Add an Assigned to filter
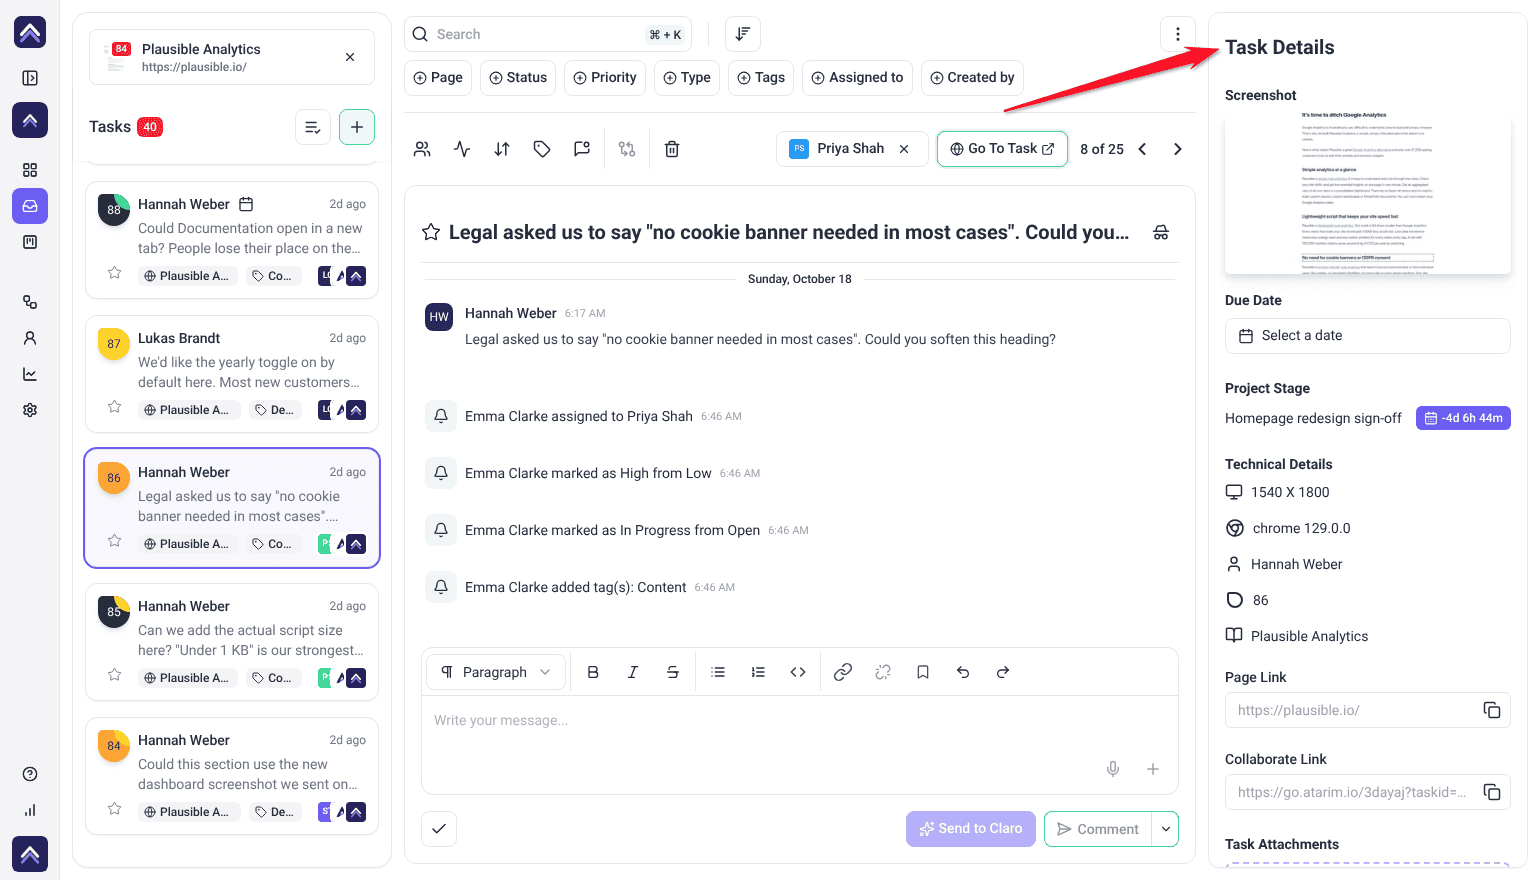This screenshot has width=1540, height=880. click(x=857, y=77)
